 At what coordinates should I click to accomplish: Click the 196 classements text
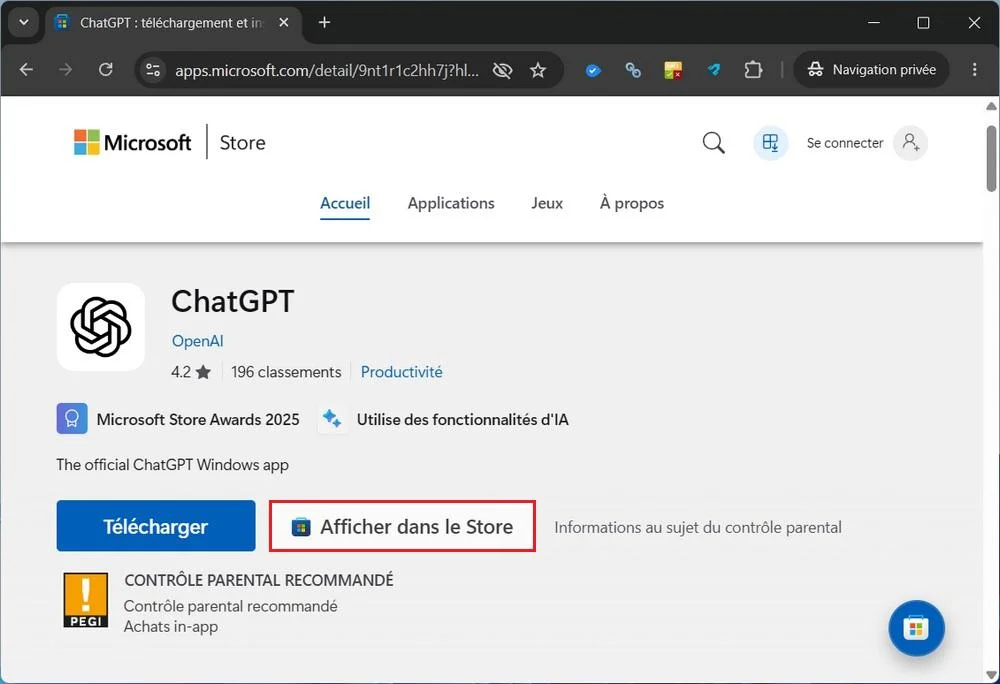pos(286,372)
